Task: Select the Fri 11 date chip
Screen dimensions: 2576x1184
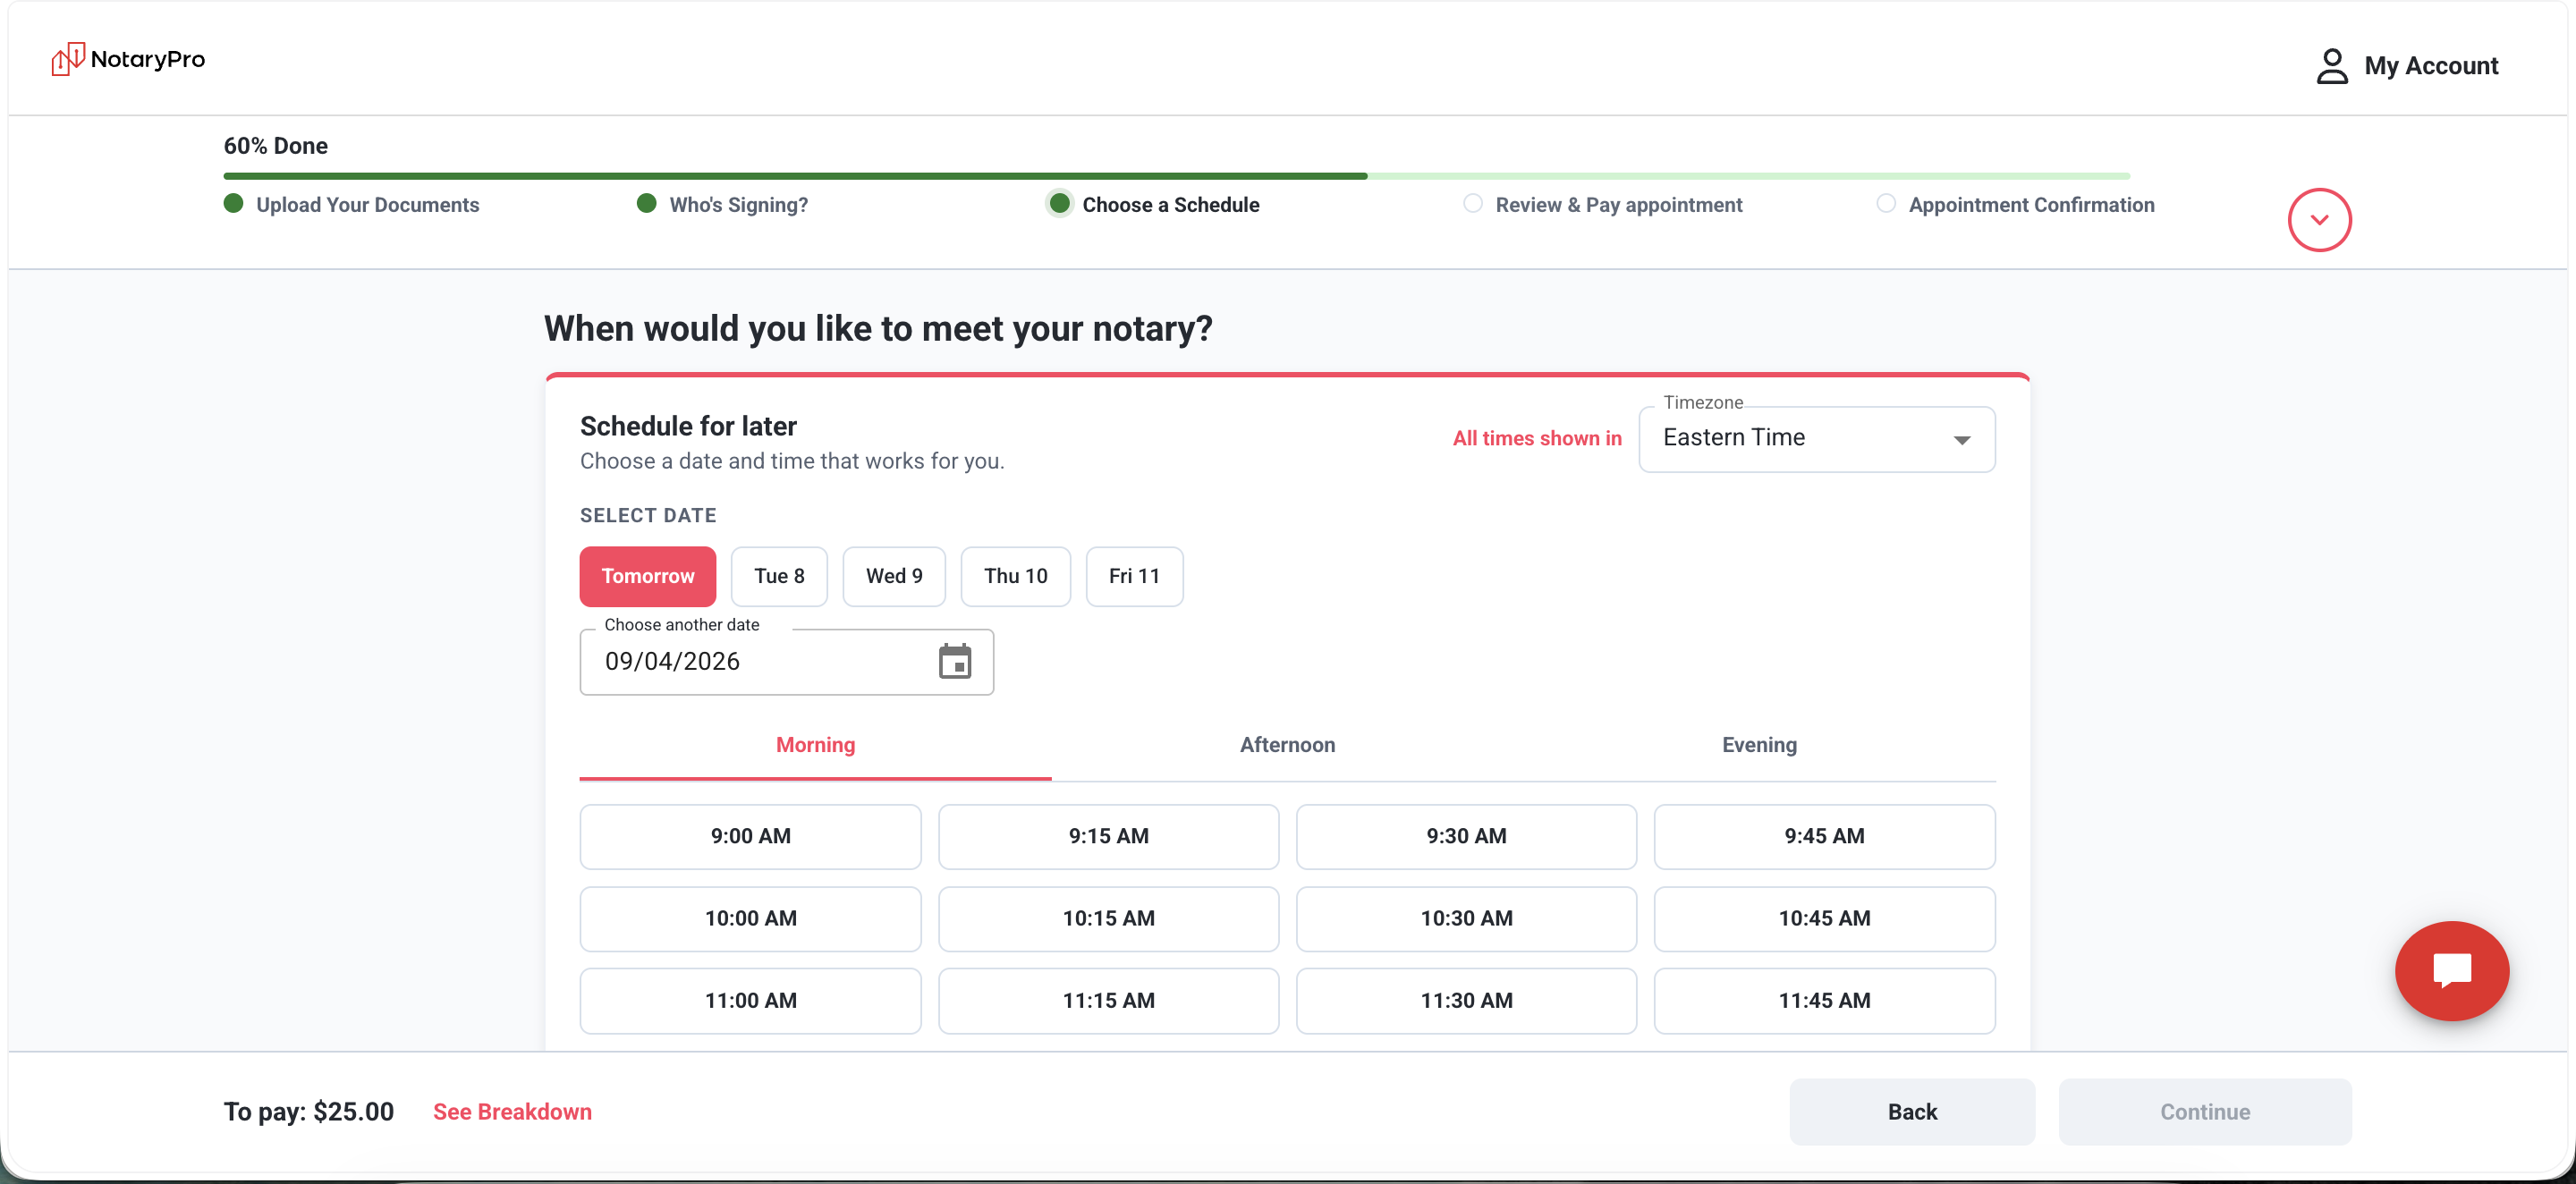Action: 1134,576
